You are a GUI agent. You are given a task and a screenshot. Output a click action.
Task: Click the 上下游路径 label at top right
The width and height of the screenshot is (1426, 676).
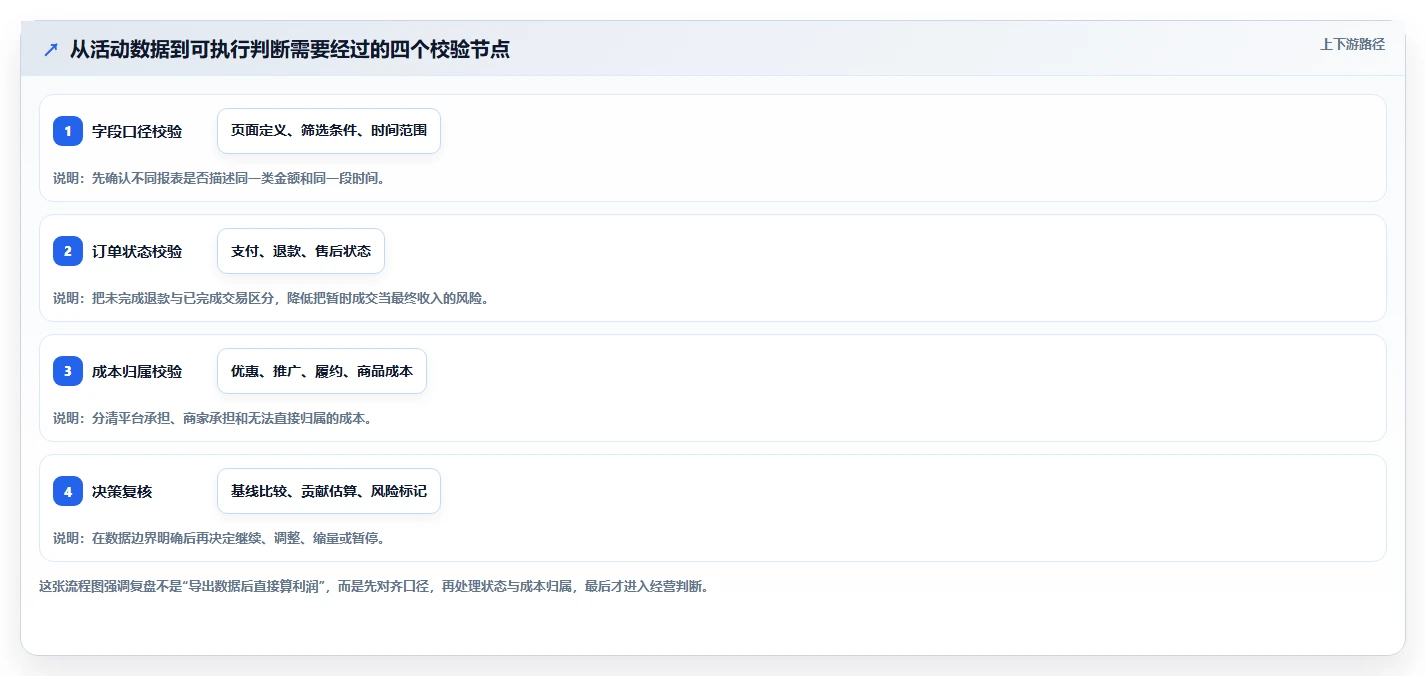click(1352, 44)
